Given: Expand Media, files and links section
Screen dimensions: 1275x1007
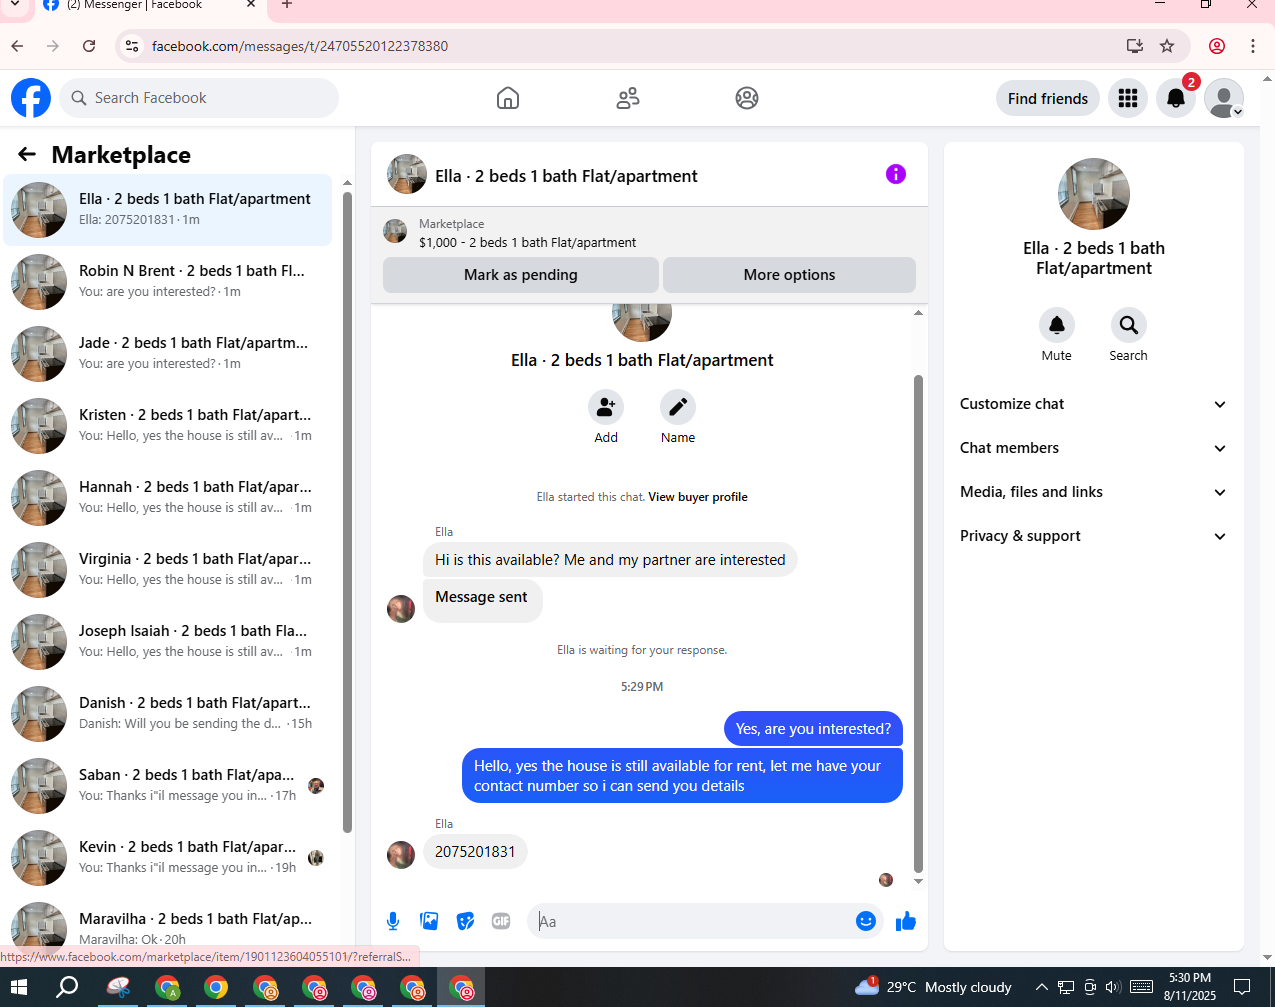Looking at the screenshot, I should coord(1094,492).
